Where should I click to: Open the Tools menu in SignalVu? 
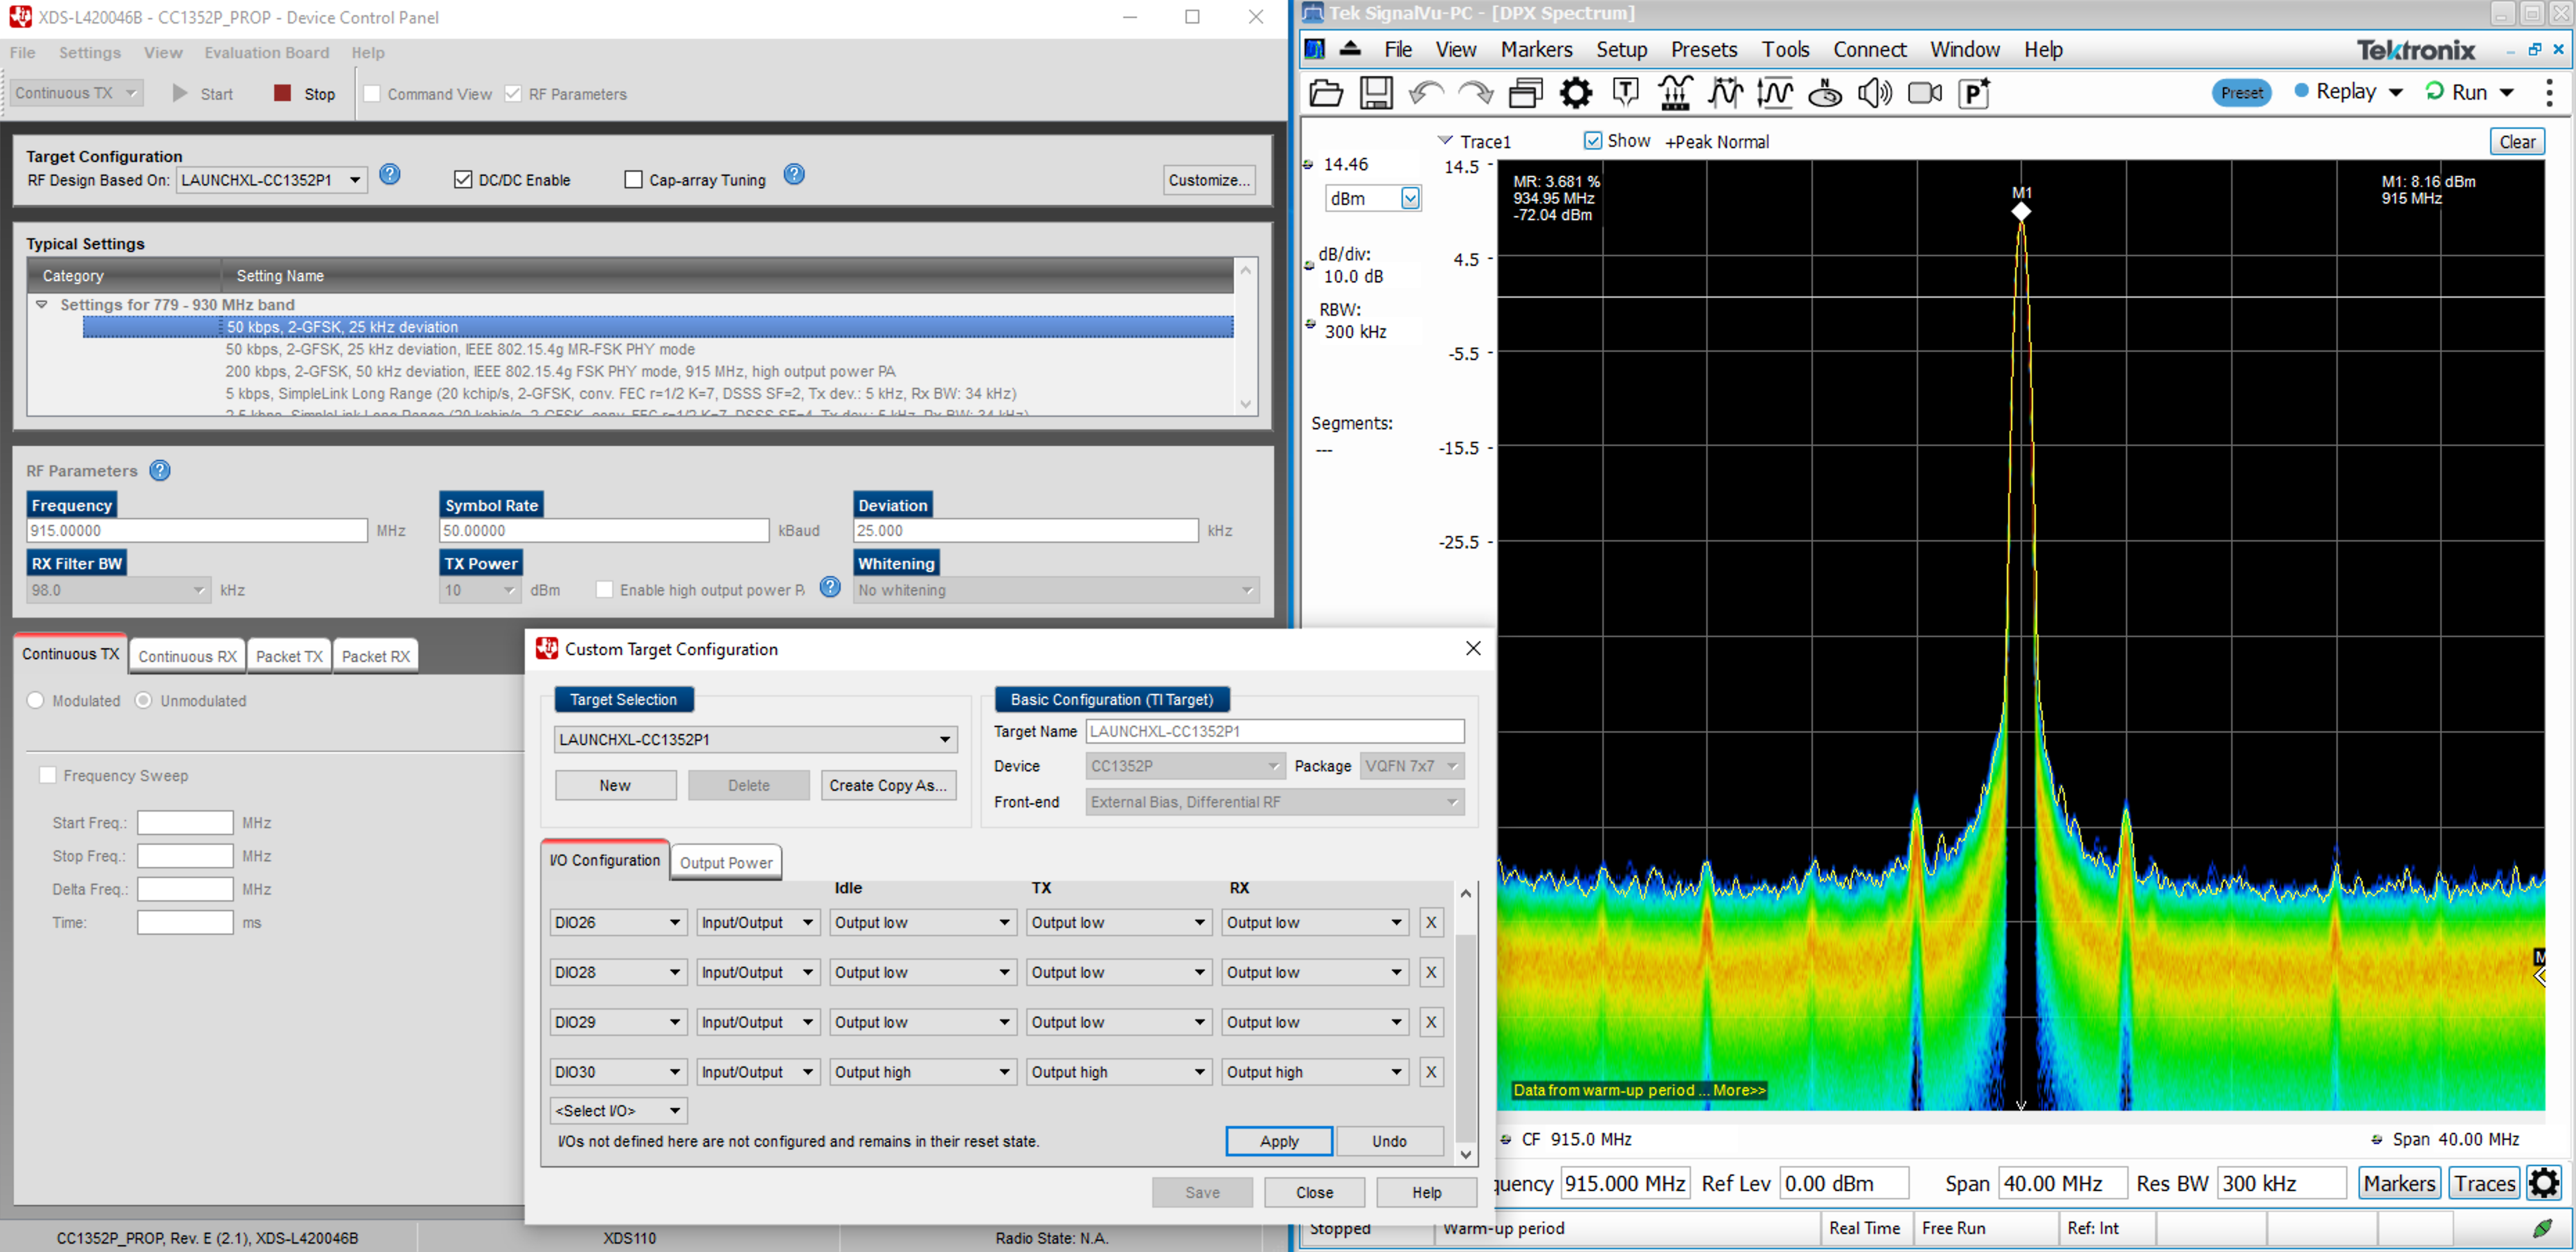tap(1785, 49)
